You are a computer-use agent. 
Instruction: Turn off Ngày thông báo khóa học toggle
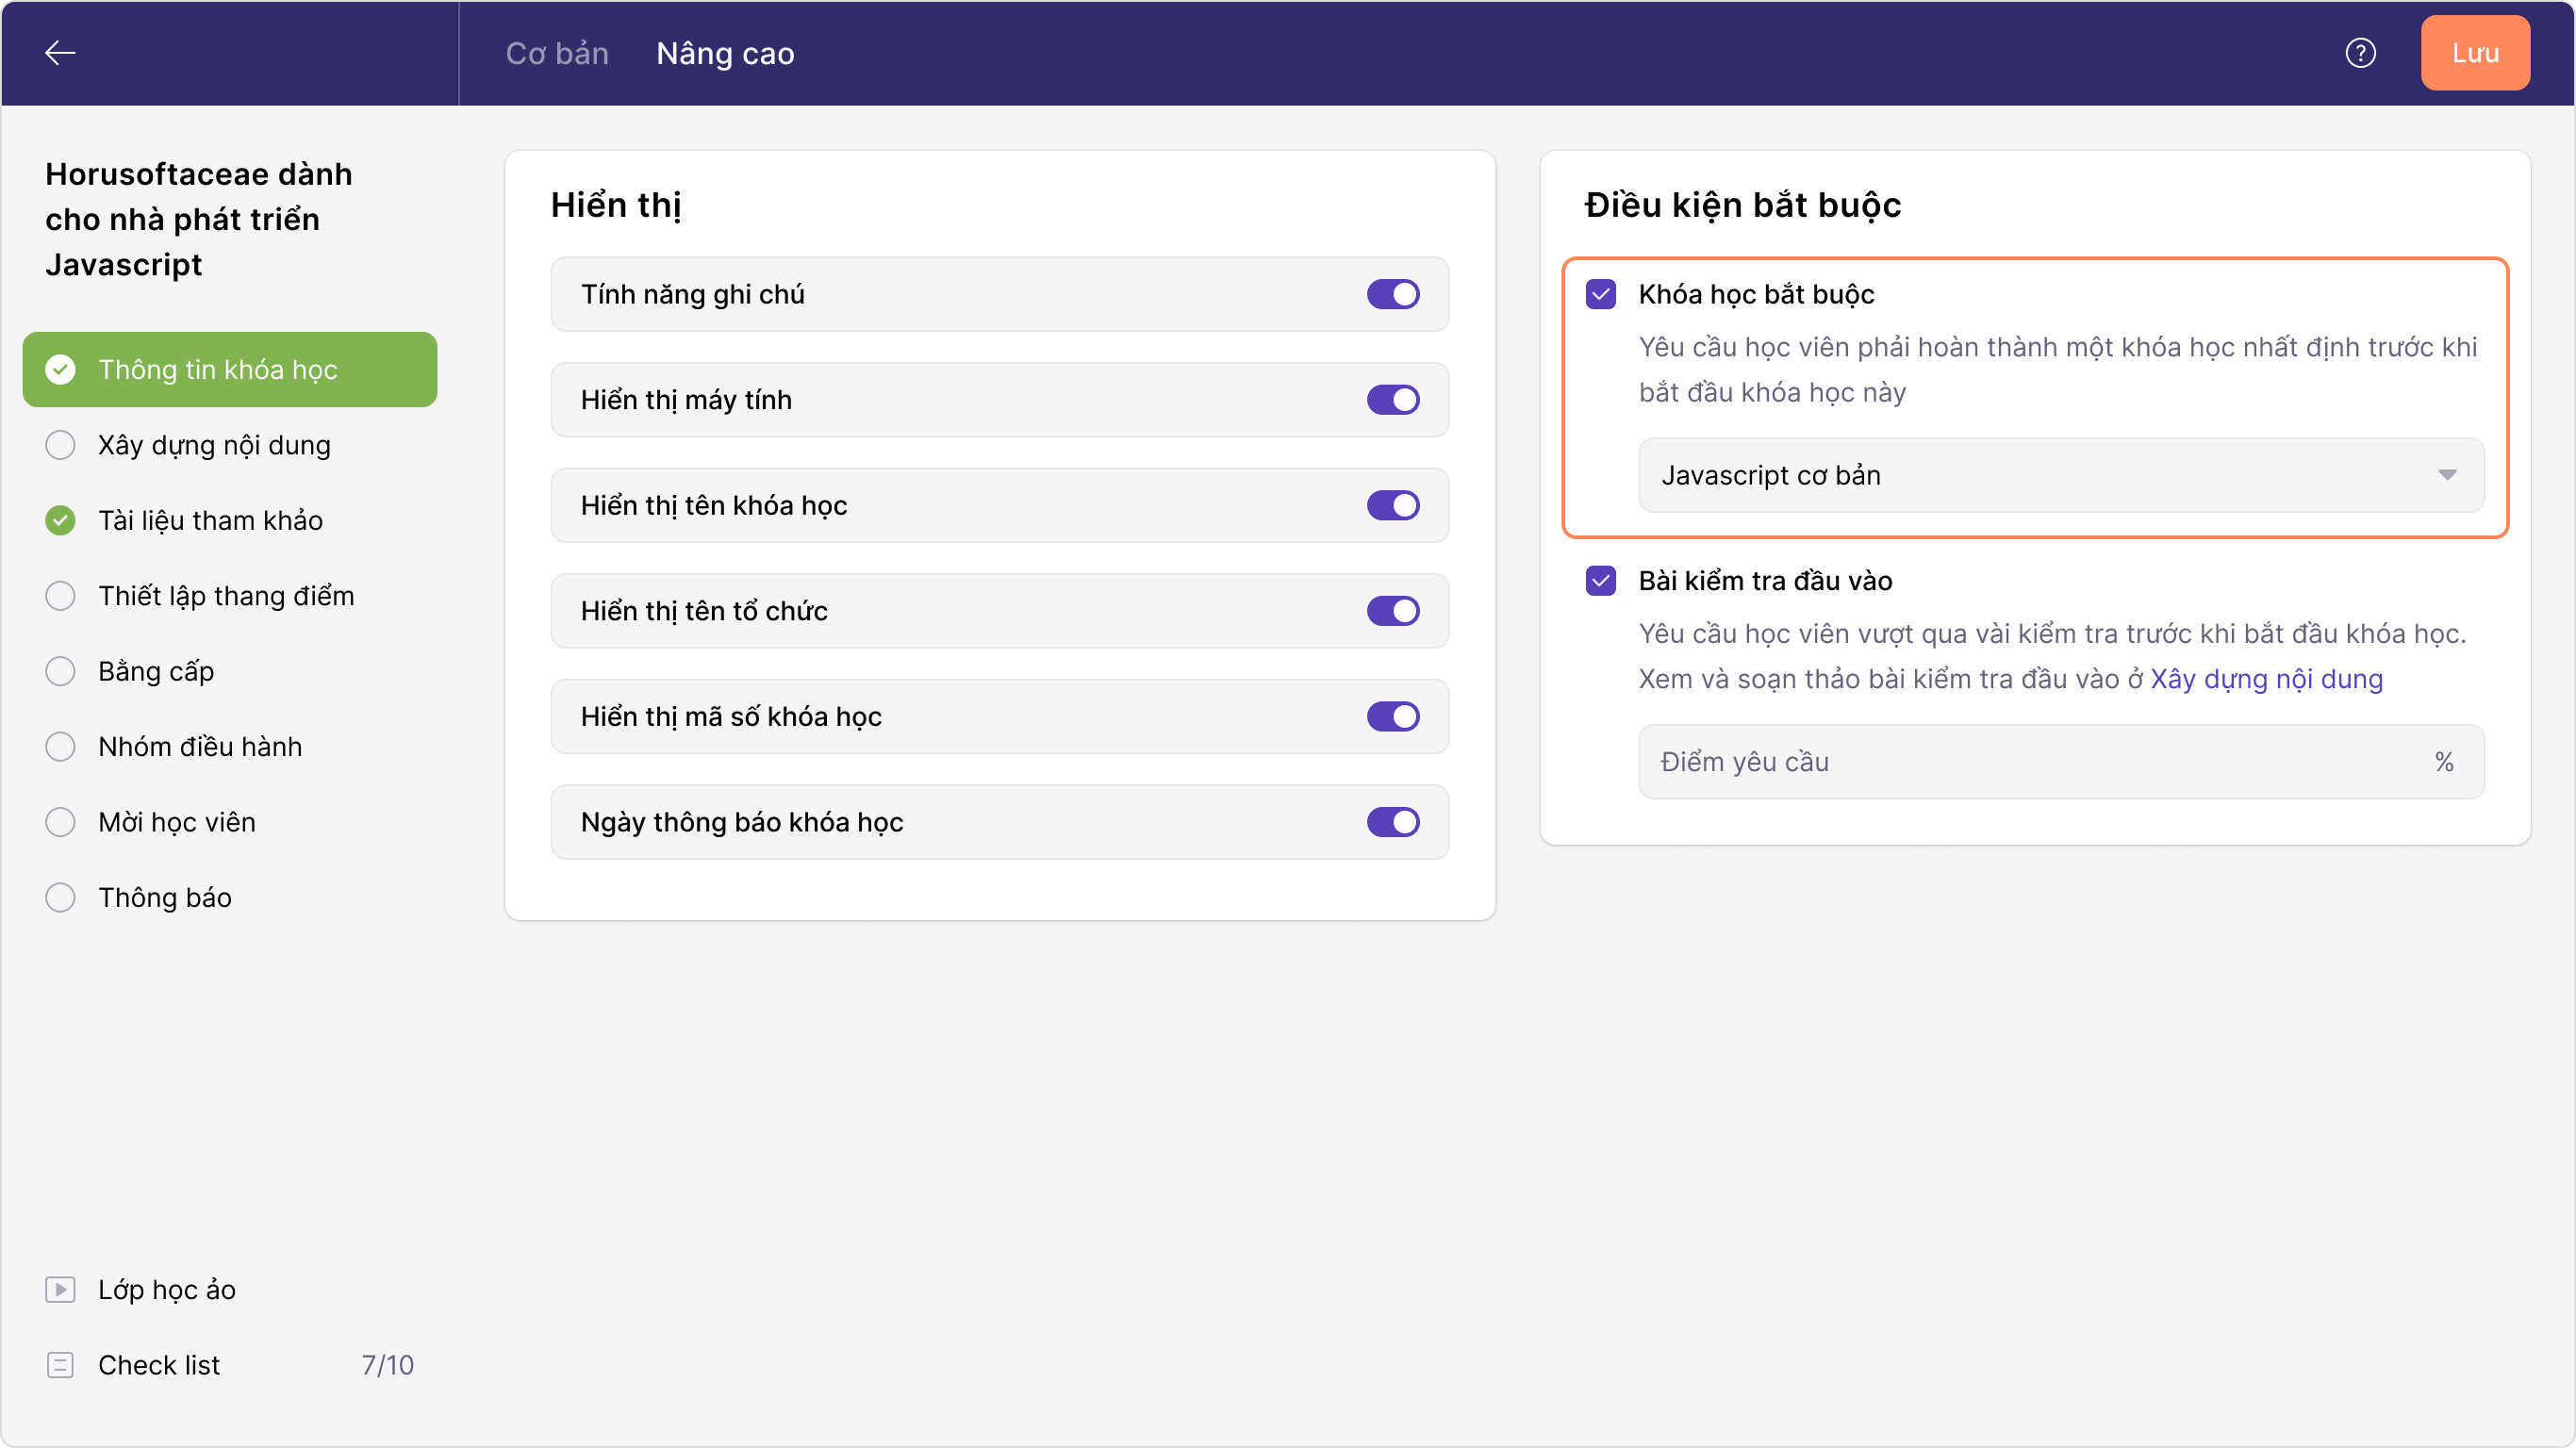[1393, 822]
